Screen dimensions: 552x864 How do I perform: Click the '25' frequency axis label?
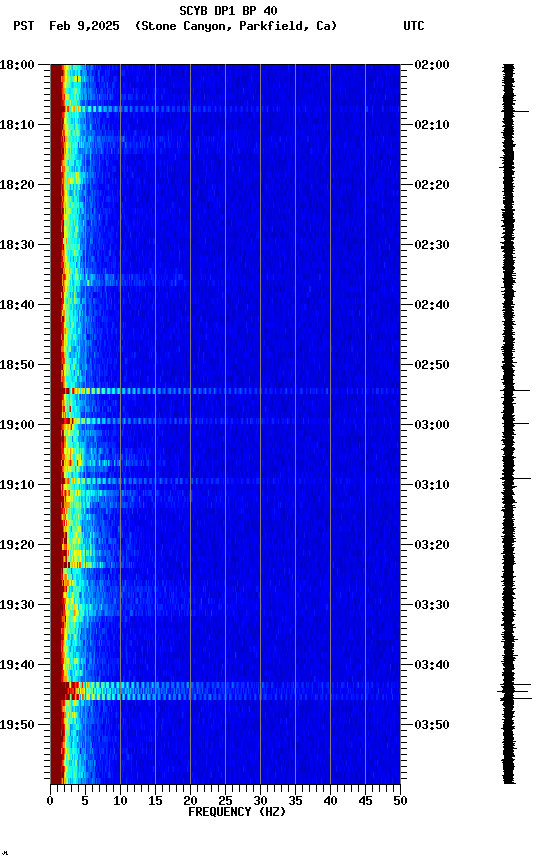[x=225, y=801]
